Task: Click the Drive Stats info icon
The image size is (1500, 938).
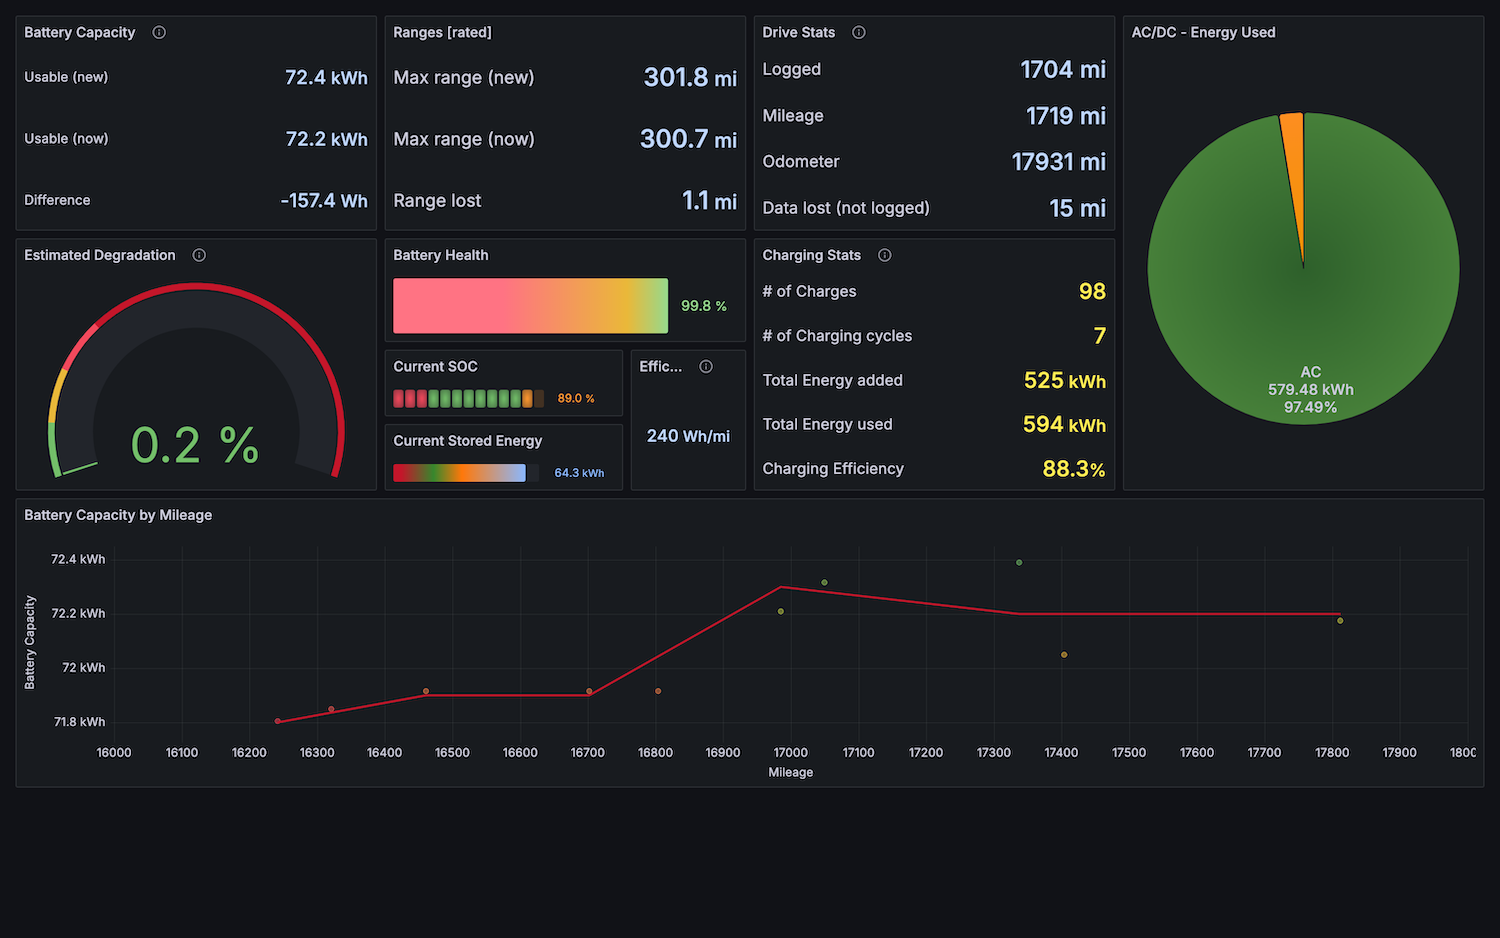Action: [858, 32]
